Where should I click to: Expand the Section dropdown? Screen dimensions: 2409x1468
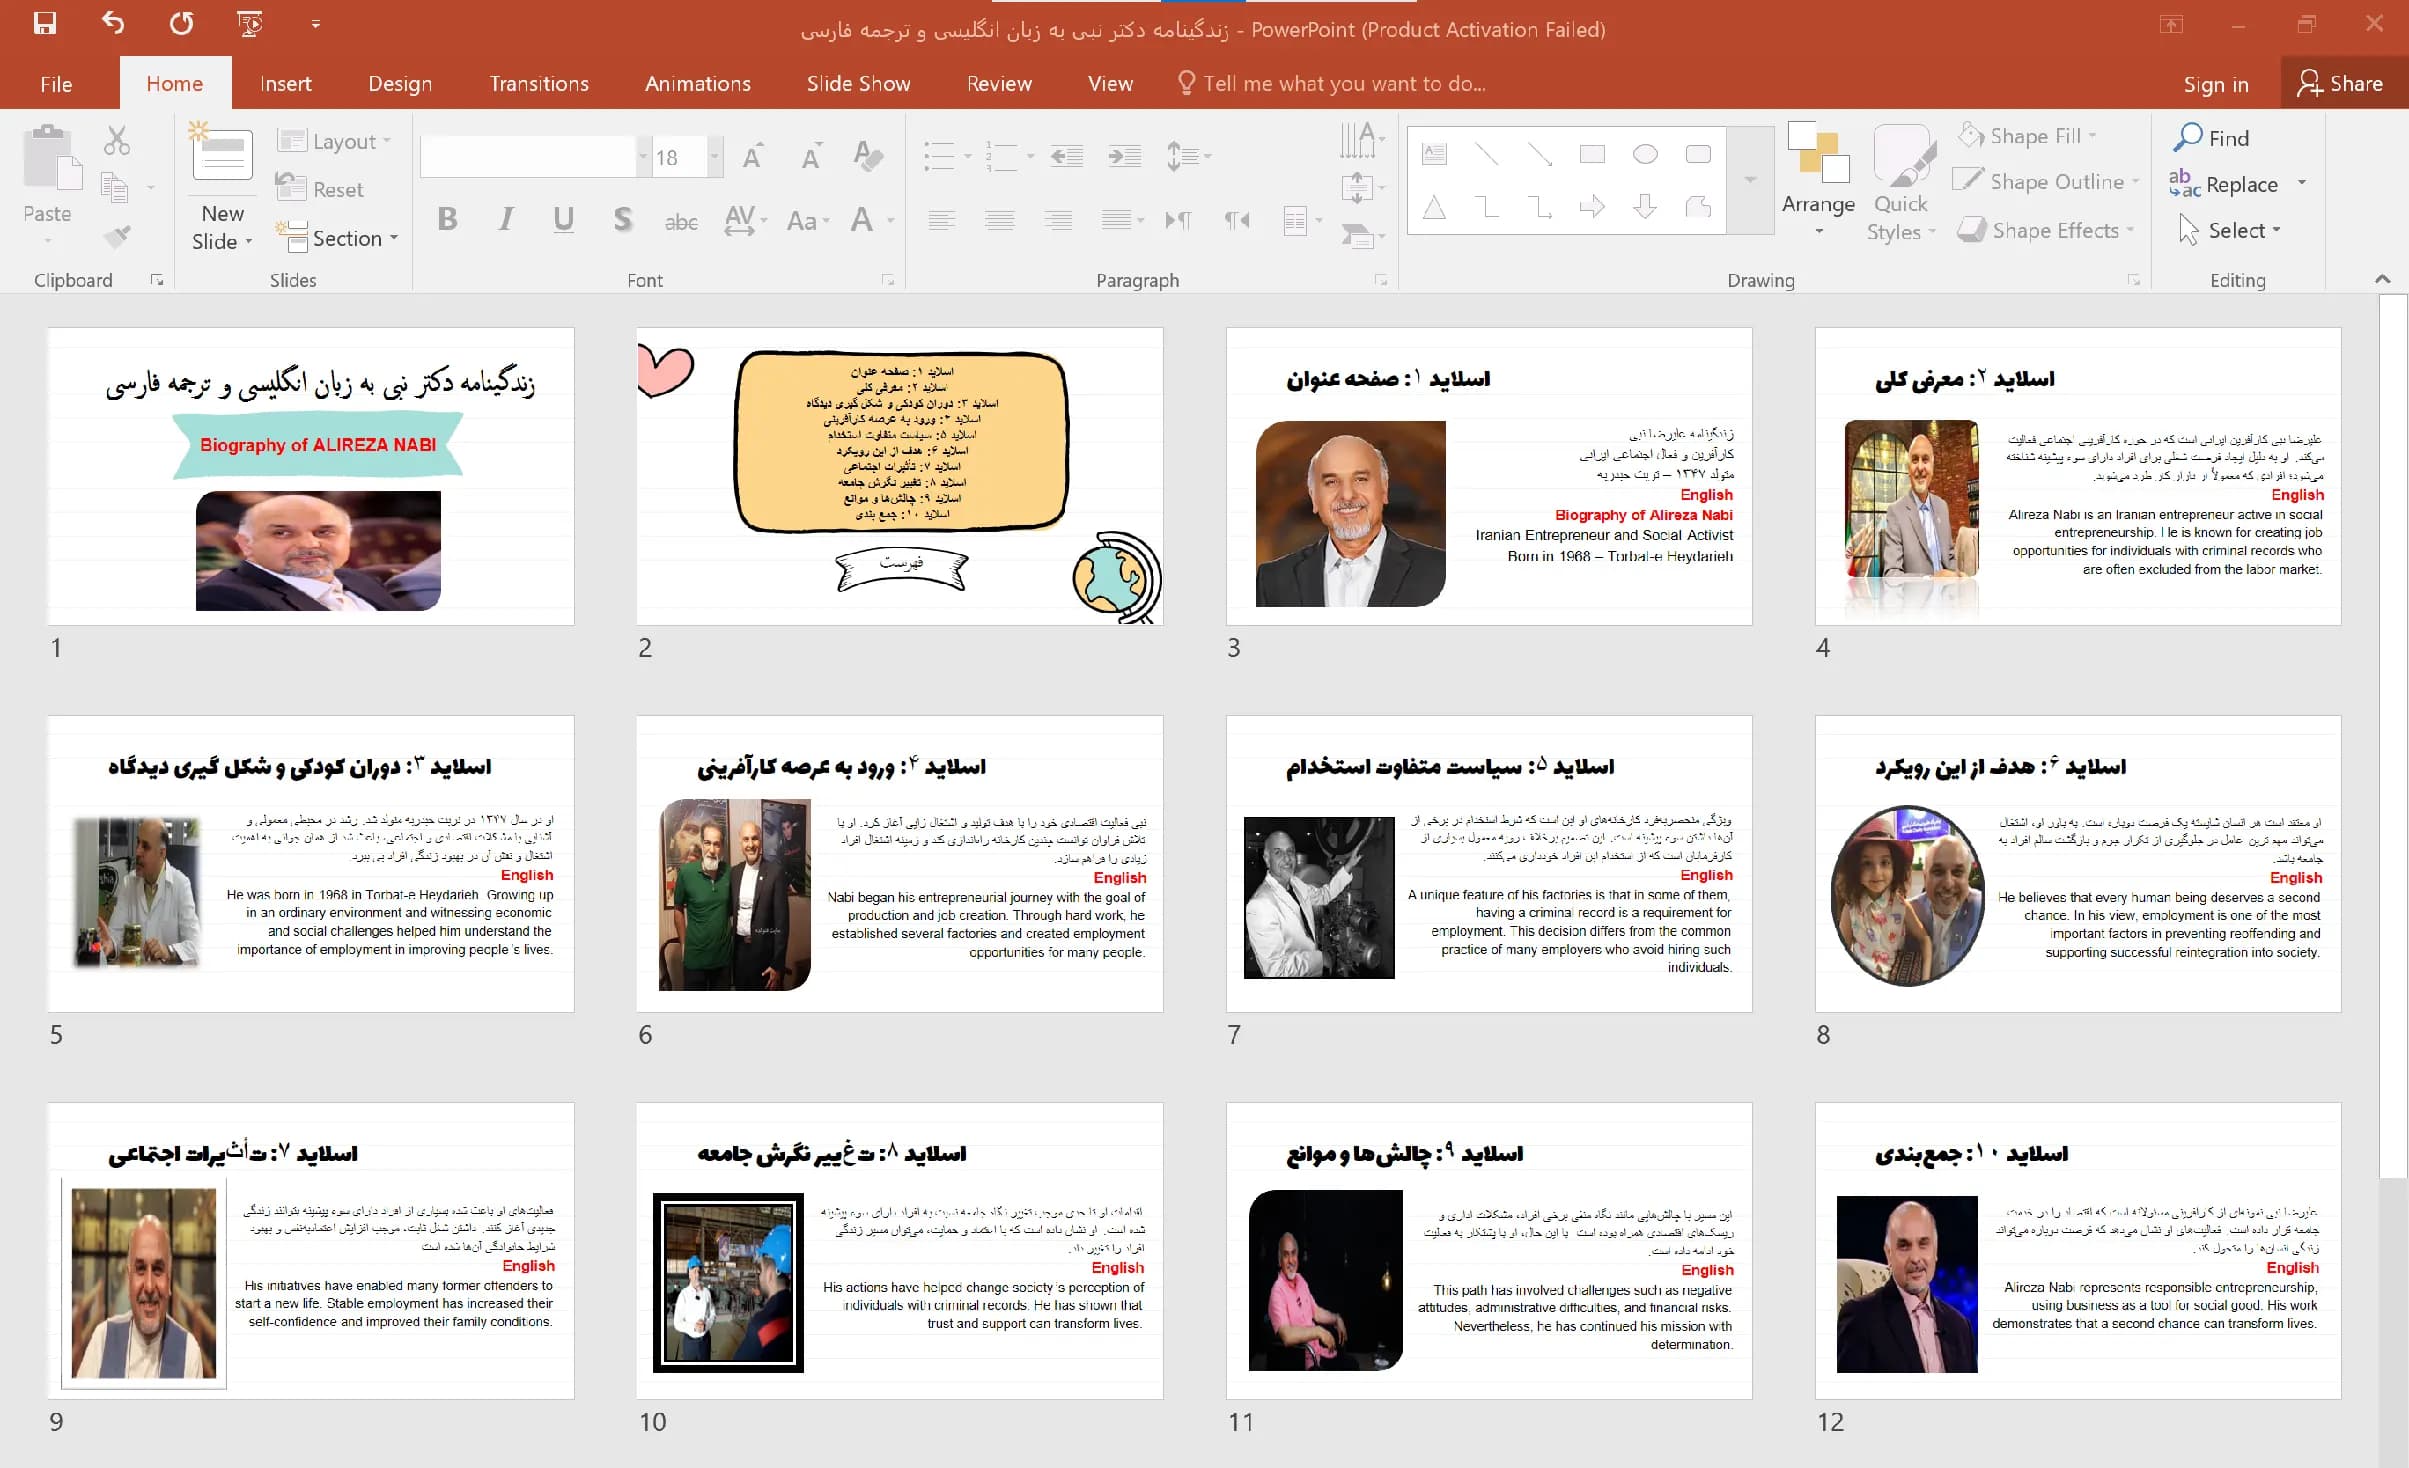338,238
